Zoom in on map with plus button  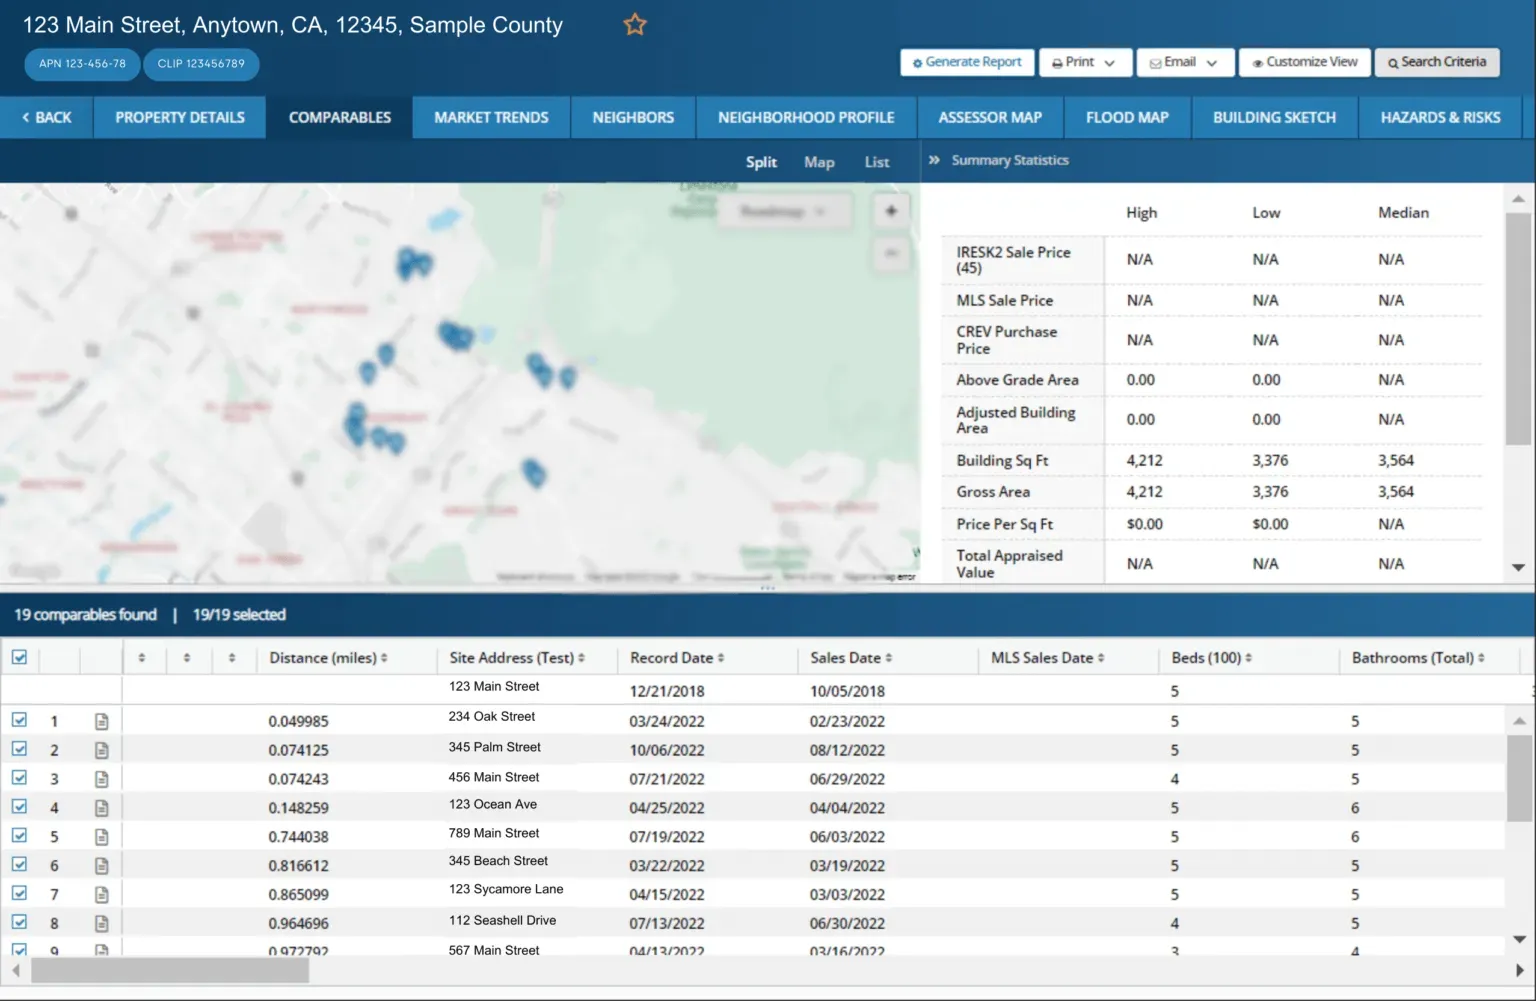(891, 211)
